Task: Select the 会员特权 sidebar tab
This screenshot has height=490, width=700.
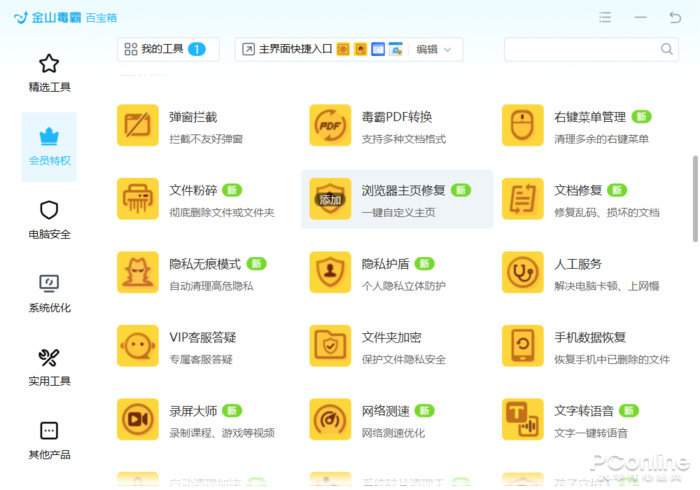Action: (x=49, y=147)
